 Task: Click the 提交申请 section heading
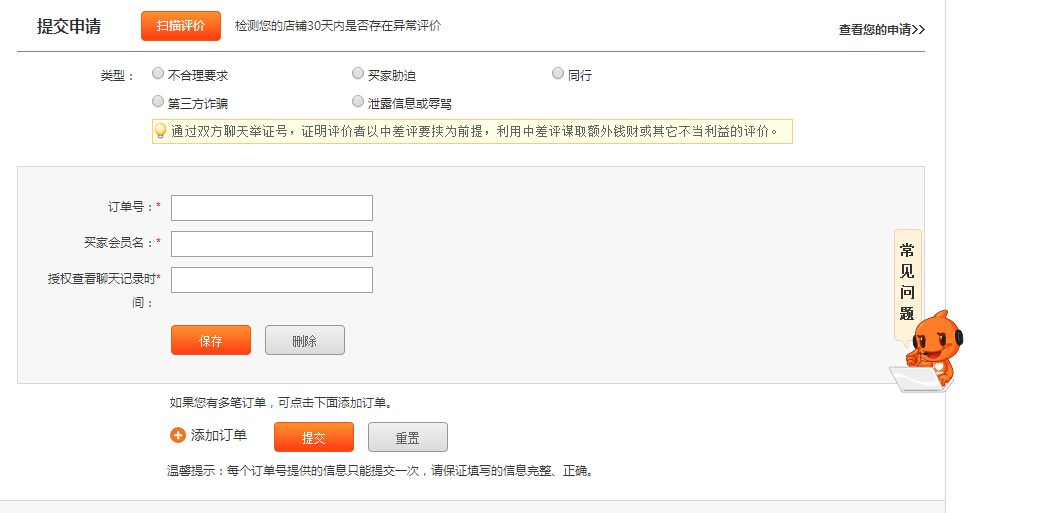(69, 26)
